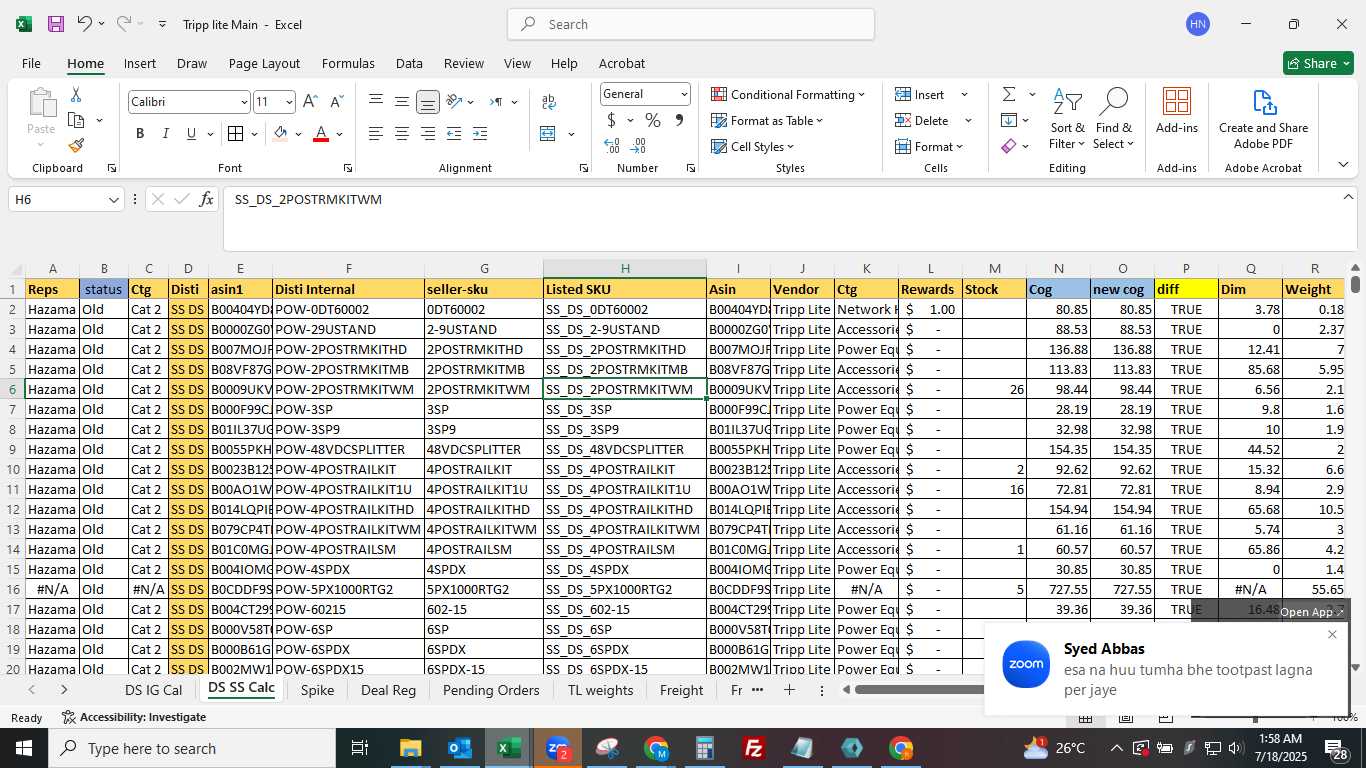Click the Increase Font Size icon
The height and width of the screenshot is (768, 1366).
click(310, 101)
